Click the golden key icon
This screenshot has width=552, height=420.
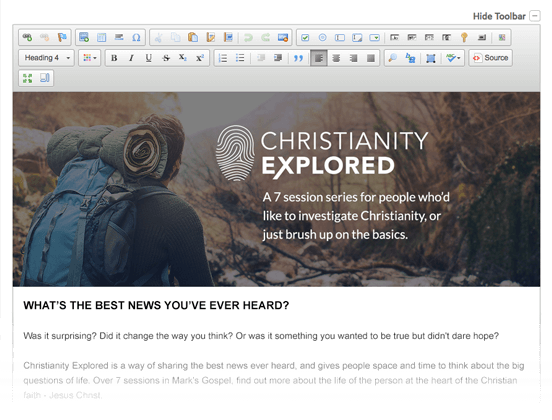point(464,37)
